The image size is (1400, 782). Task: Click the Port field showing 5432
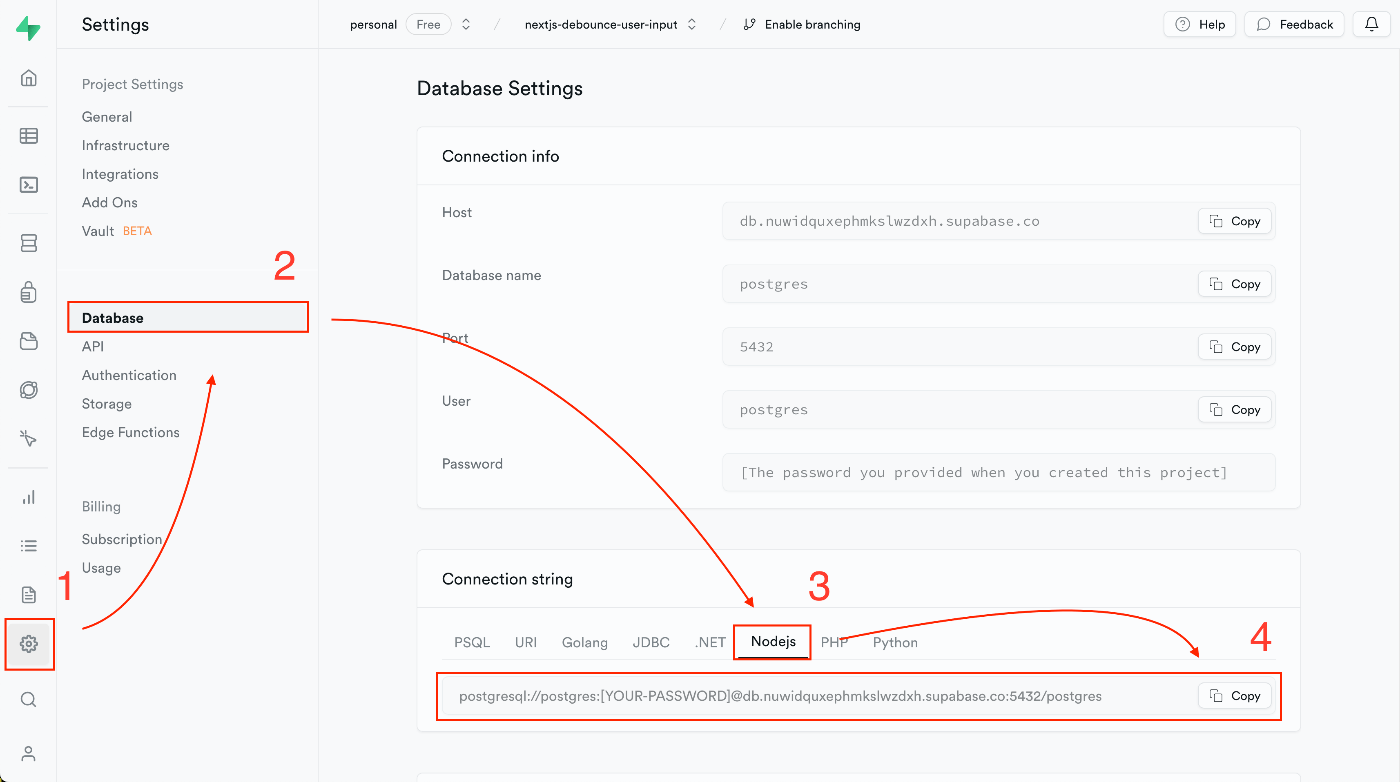(x=960, y=347)
